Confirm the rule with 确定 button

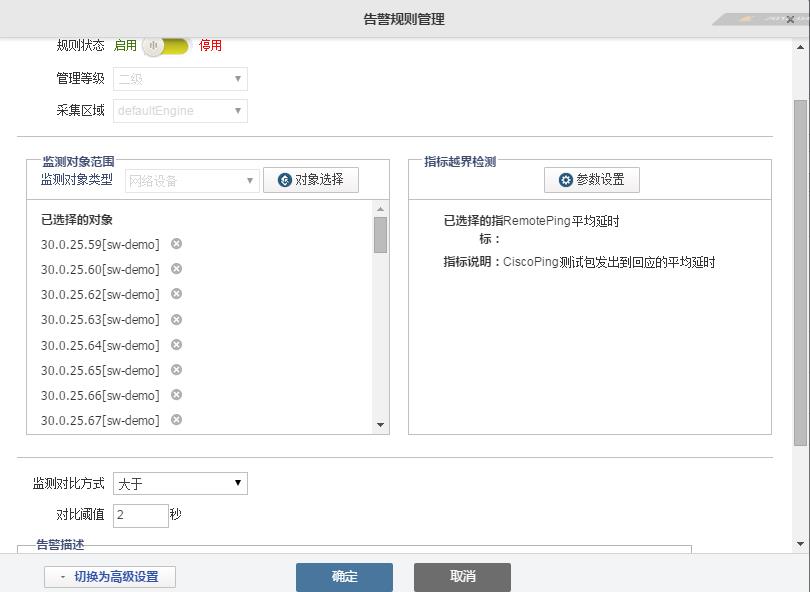tap(344, 577)
